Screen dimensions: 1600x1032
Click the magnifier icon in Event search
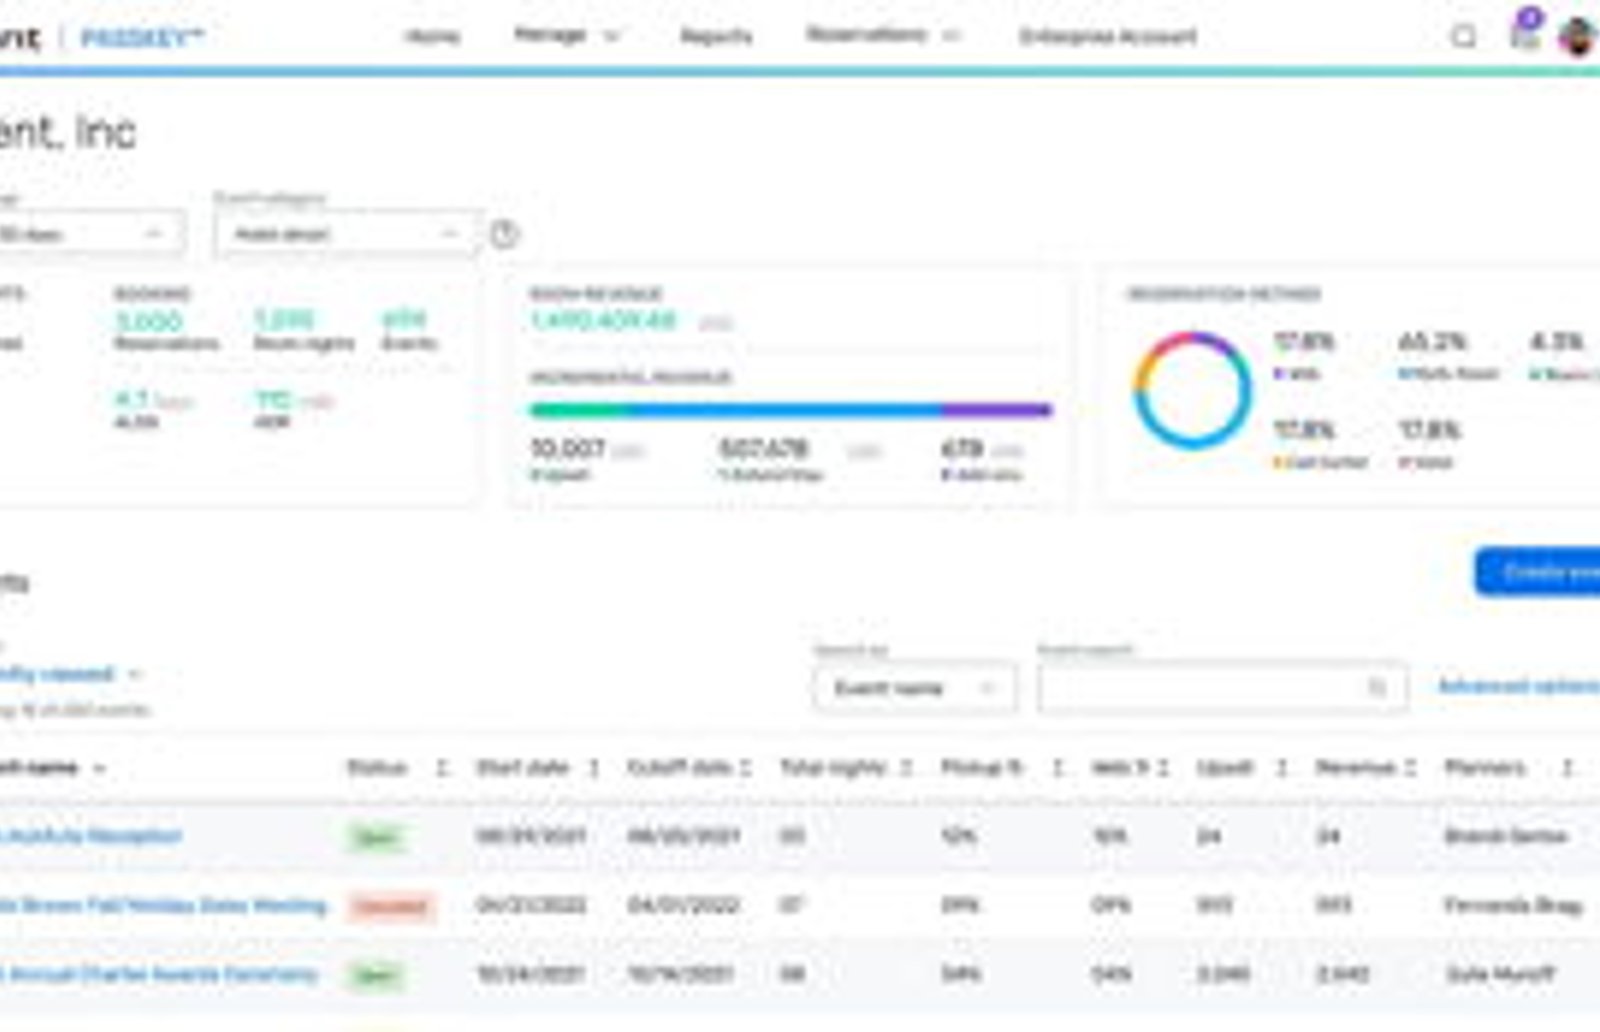1377,687
